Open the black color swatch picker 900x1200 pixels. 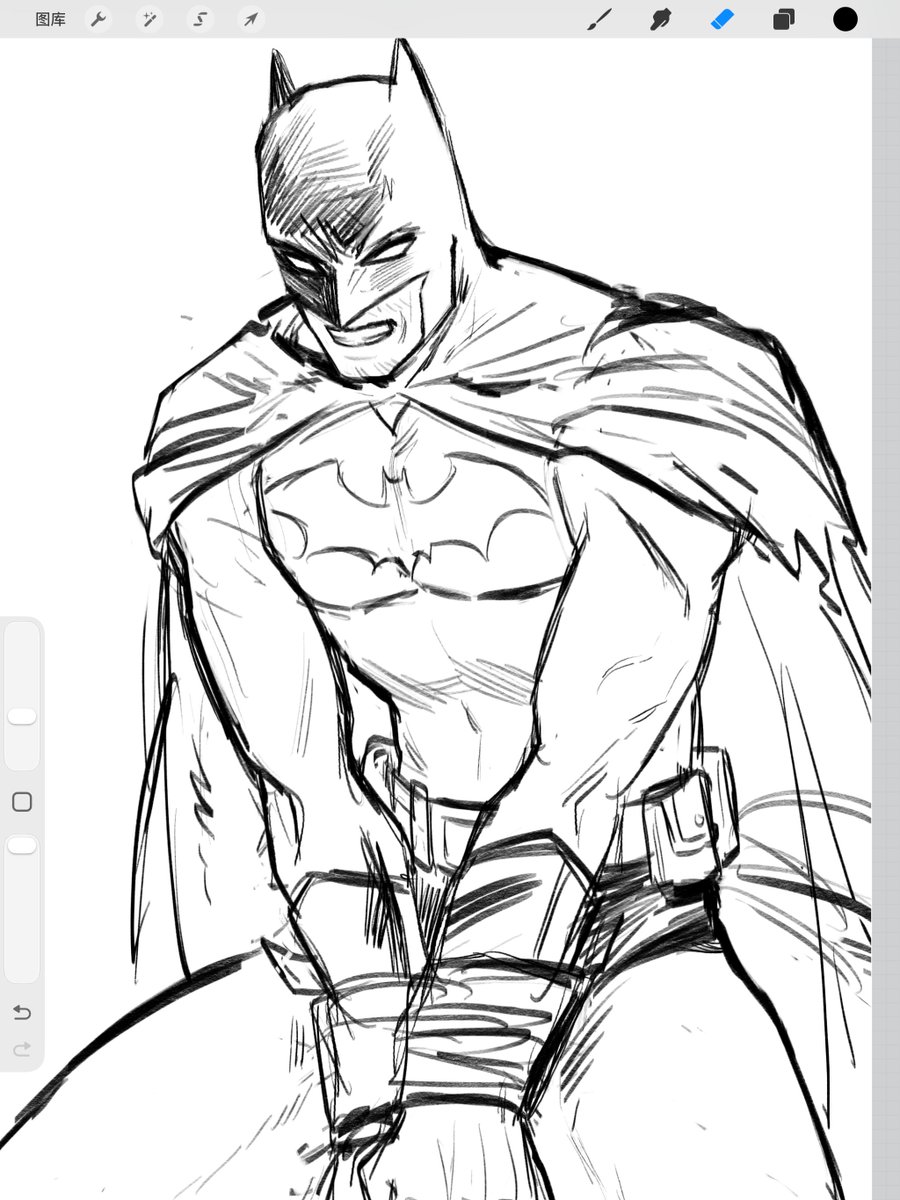(845, 19)
